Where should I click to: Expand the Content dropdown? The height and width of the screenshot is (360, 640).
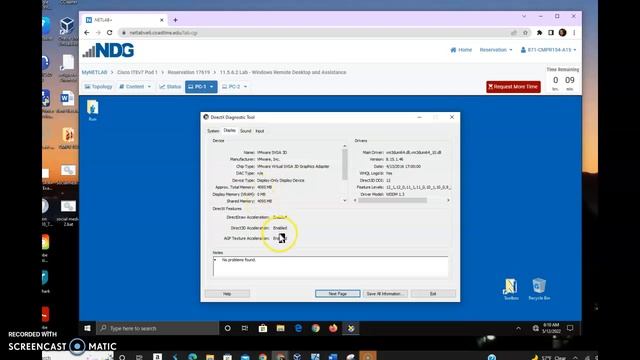tap(135, 87)
